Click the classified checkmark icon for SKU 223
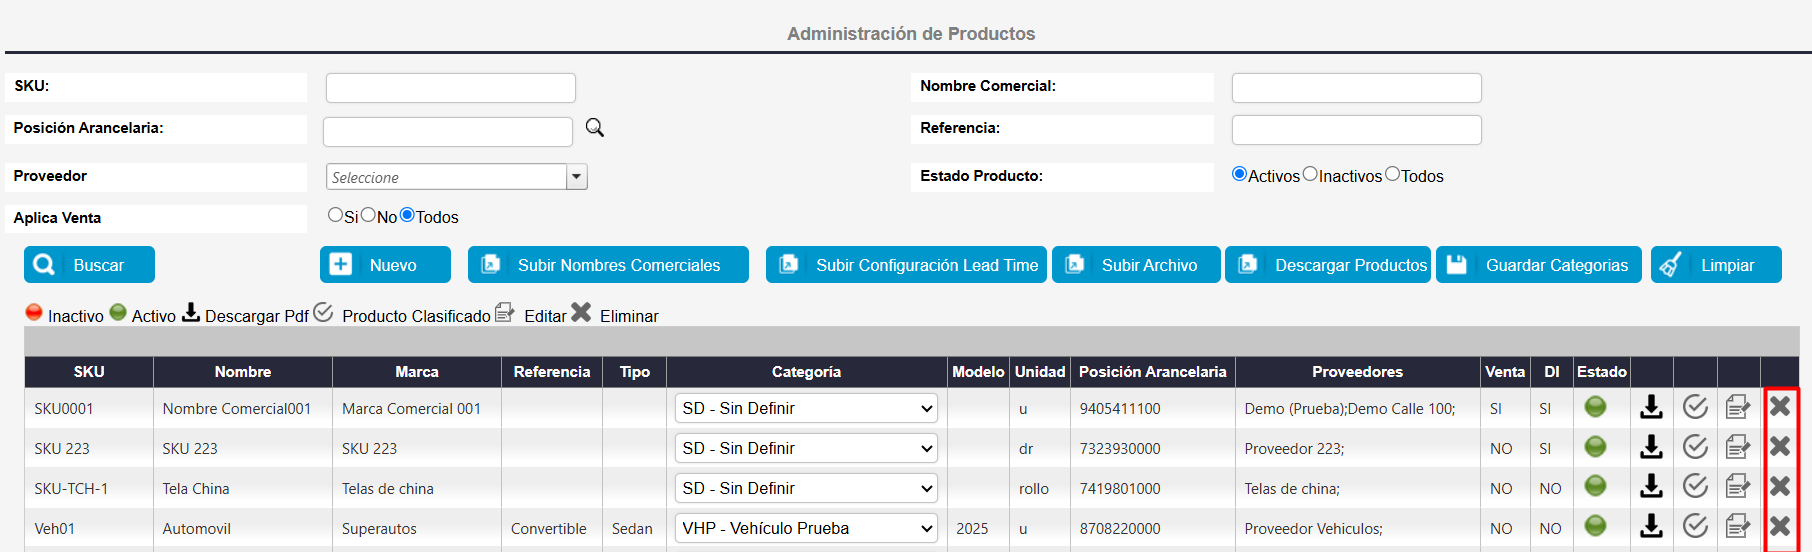The image size is (1812, 552). tap(1695, 447)
